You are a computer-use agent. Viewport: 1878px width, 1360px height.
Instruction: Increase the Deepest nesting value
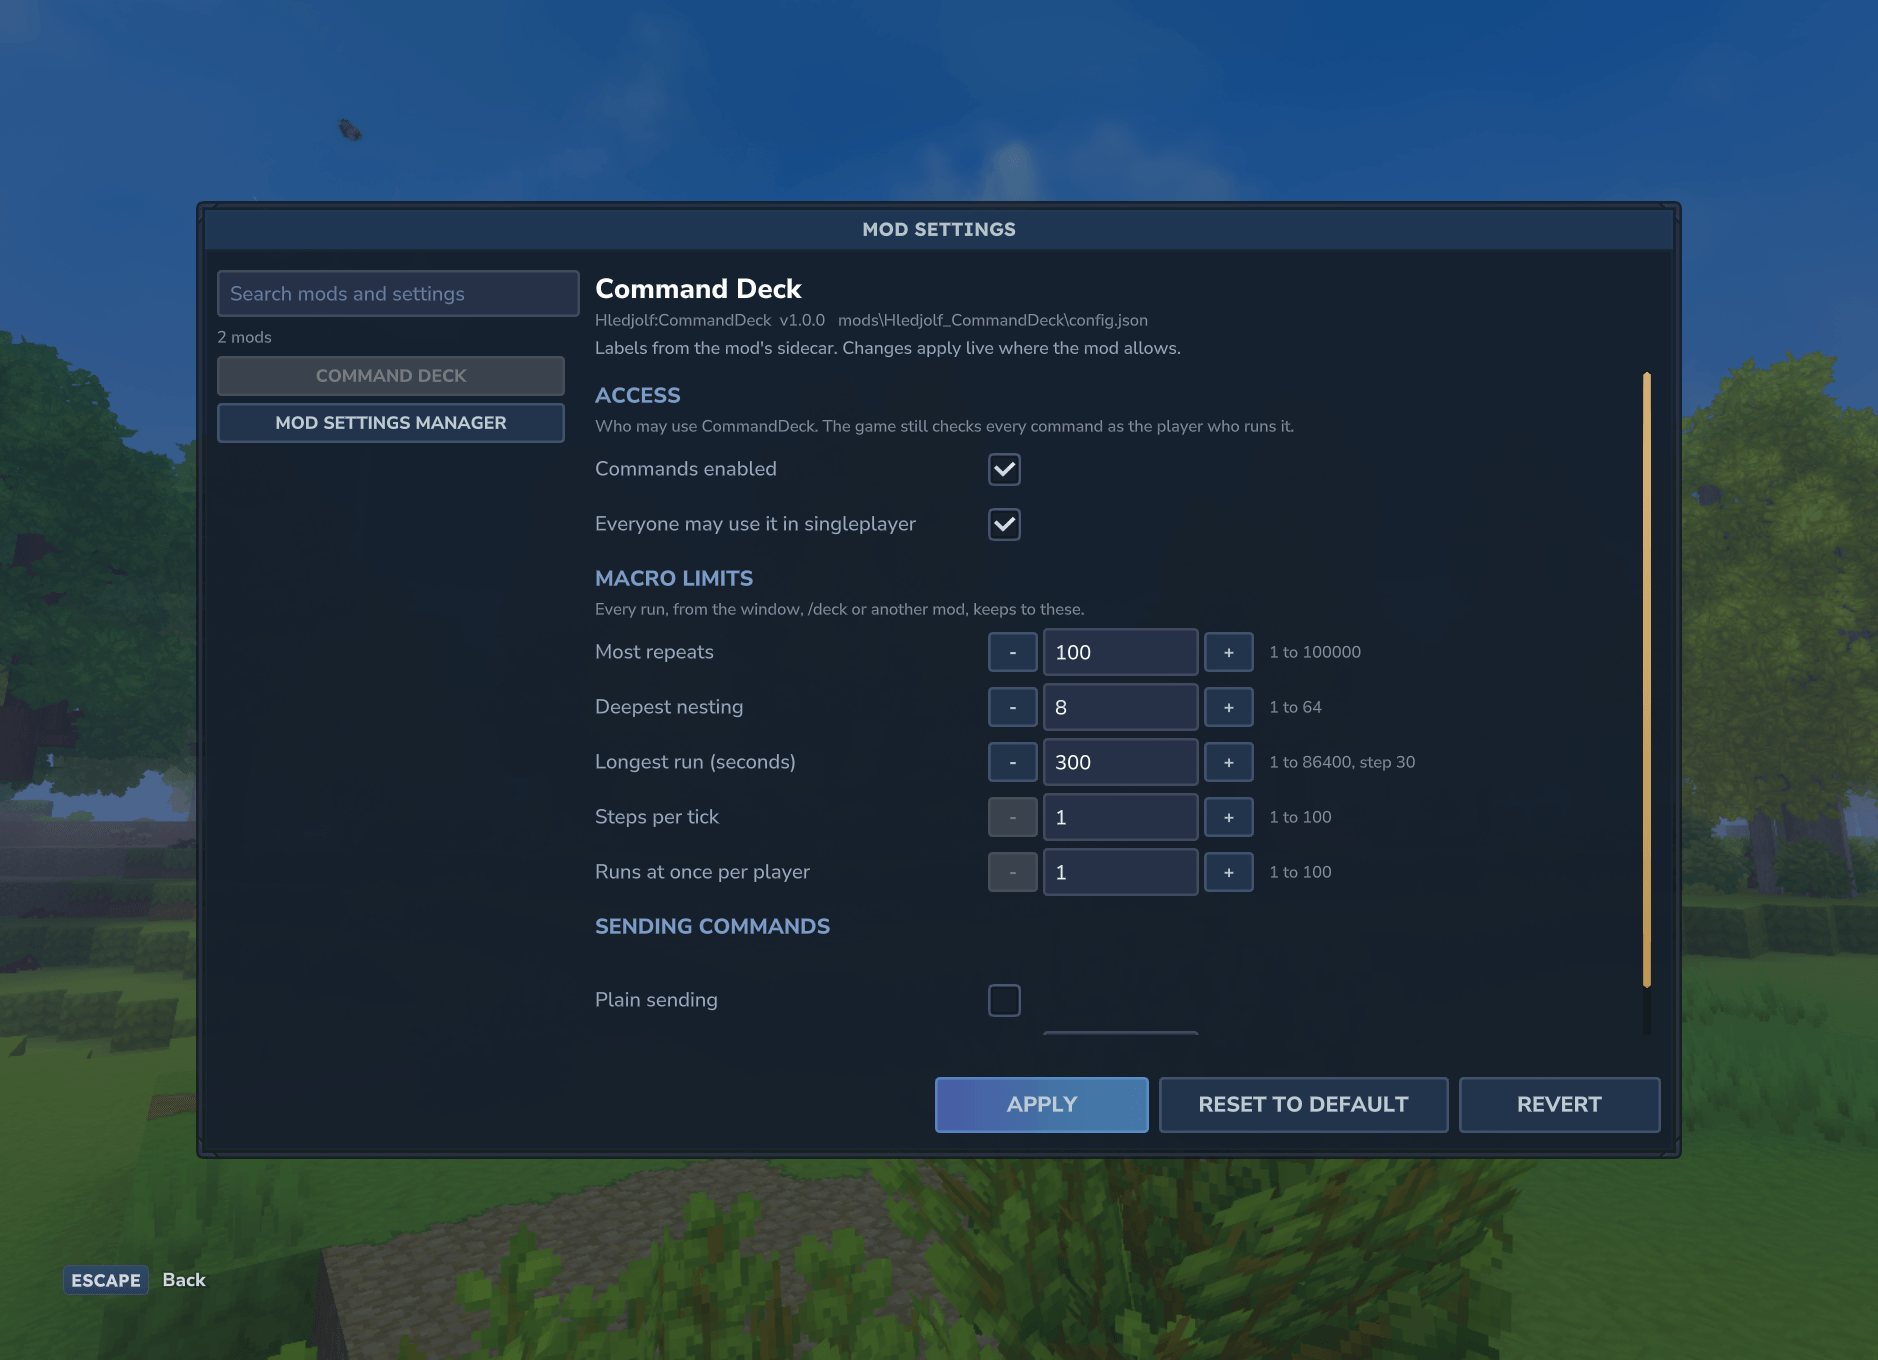click(1228, 707)
